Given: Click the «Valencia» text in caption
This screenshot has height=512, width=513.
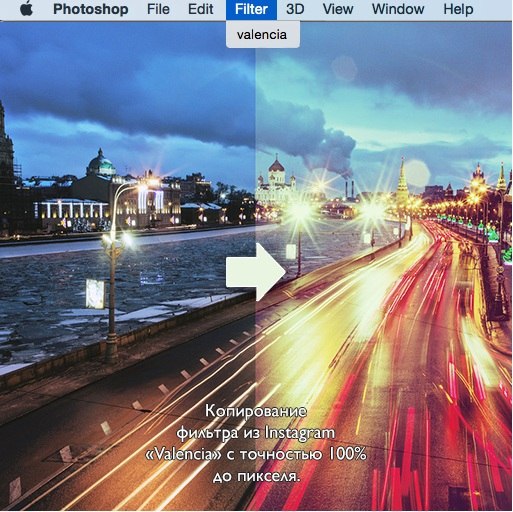Looking at the screenshot, I should (183, 454).
